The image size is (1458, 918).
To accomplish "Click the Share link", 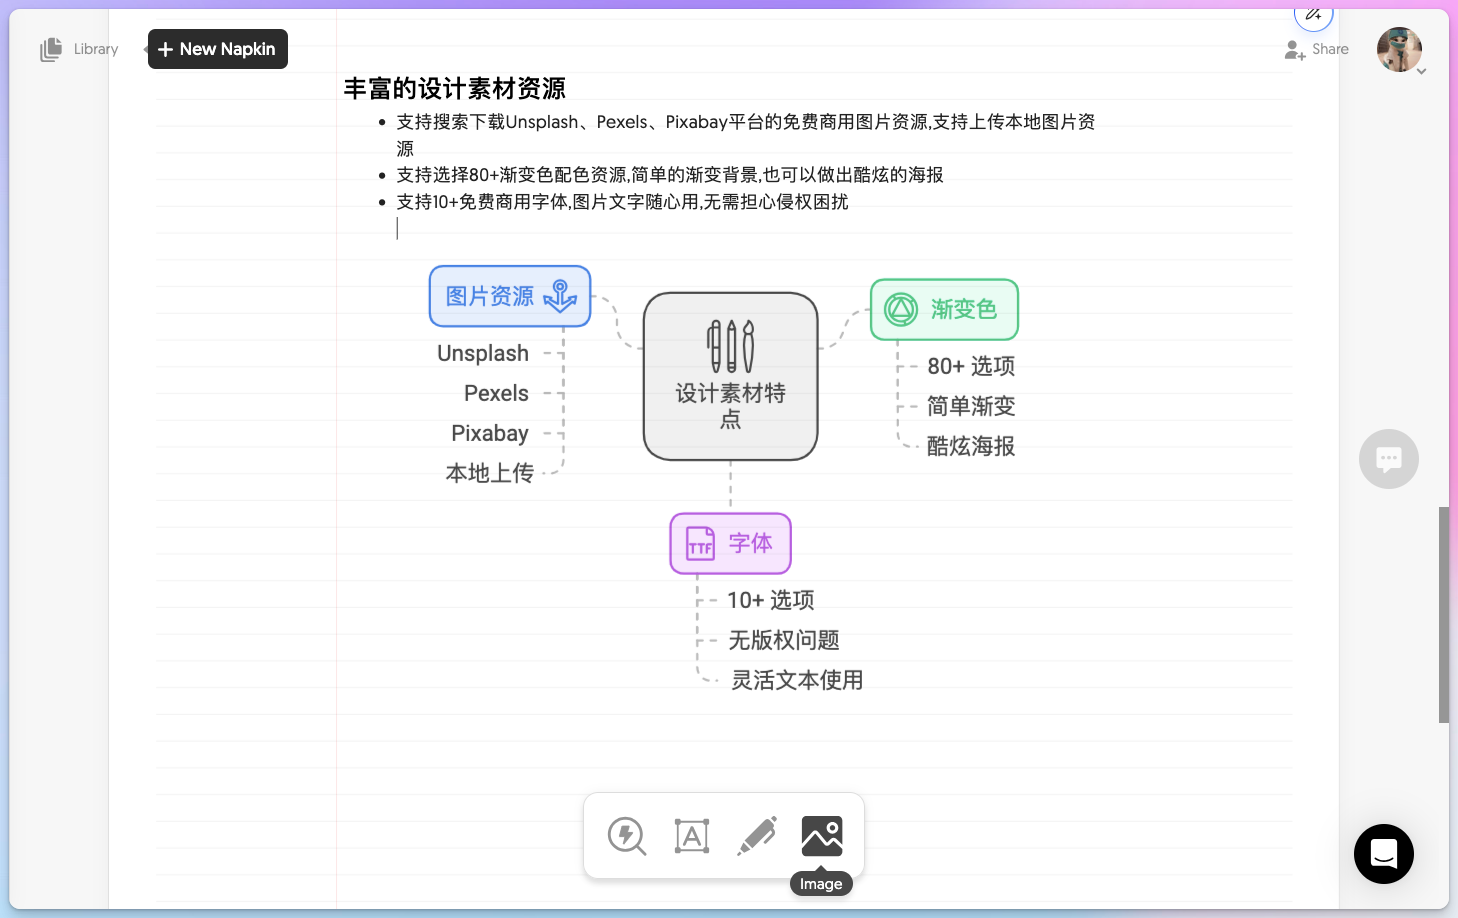I will click(x=1330, y=48).
